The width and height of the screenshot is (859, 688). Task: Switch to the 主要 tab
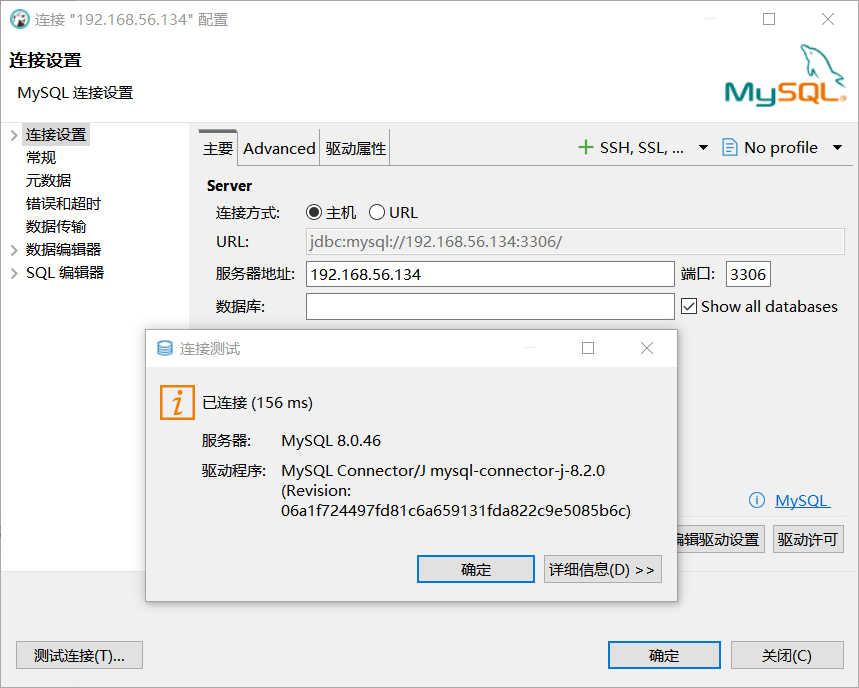(218, 148)
